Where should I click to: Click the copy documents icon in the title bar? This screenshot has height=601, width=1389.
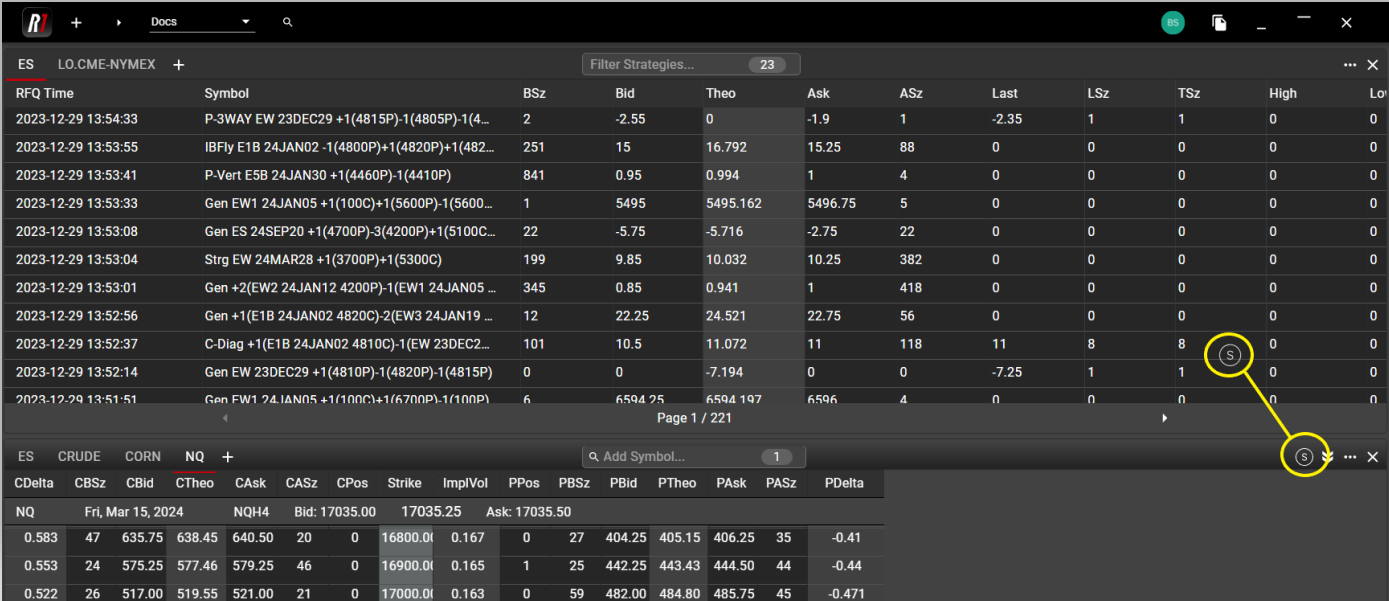click(1219, 22)
